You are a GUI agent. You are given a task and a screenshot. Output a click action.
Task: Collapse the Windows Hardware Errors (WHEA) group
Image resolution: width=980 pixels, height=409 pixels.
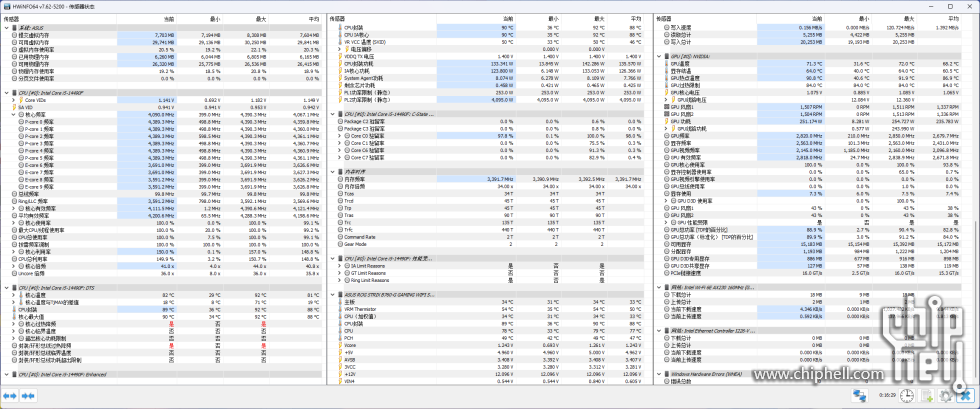659,374
